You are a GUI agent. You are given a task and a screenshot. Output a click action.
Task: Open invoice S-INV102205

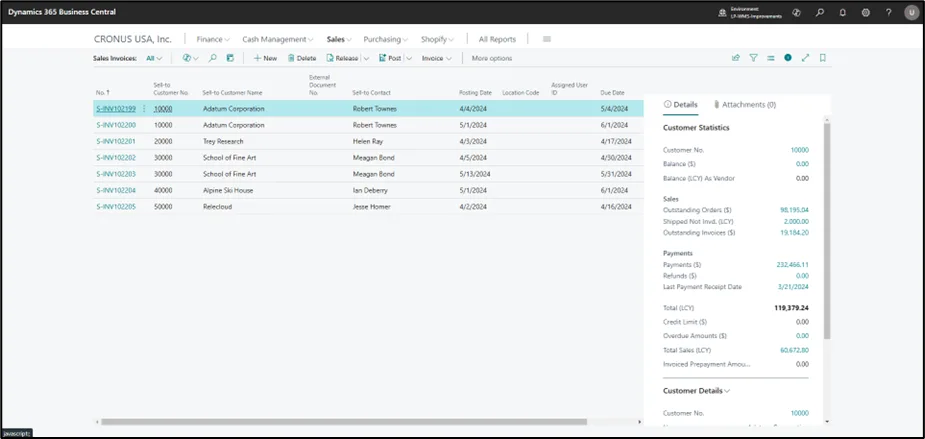point(116,207)
